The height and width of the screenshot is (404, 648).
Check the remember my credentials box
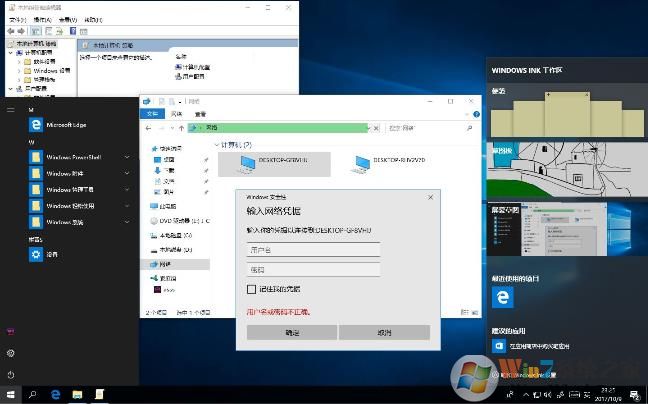252,289
